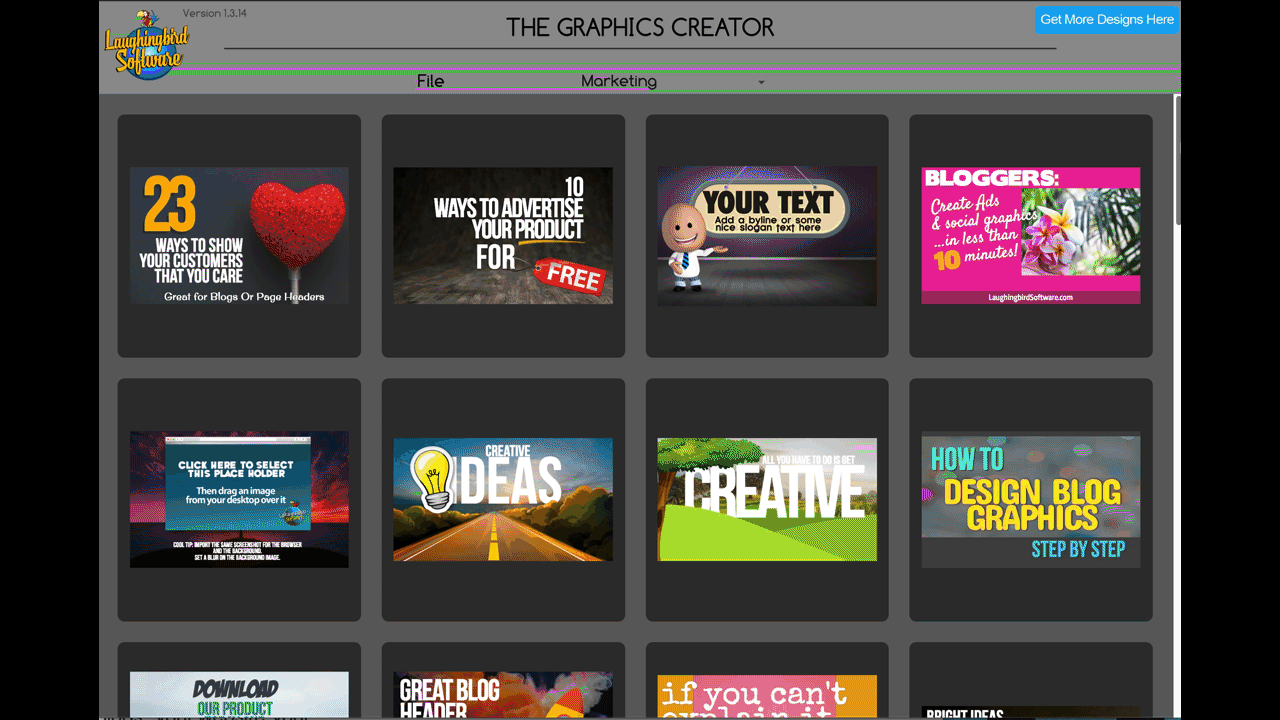
Task: Click the dropdown arrow beside Marketing
Action: pos(761,82)
